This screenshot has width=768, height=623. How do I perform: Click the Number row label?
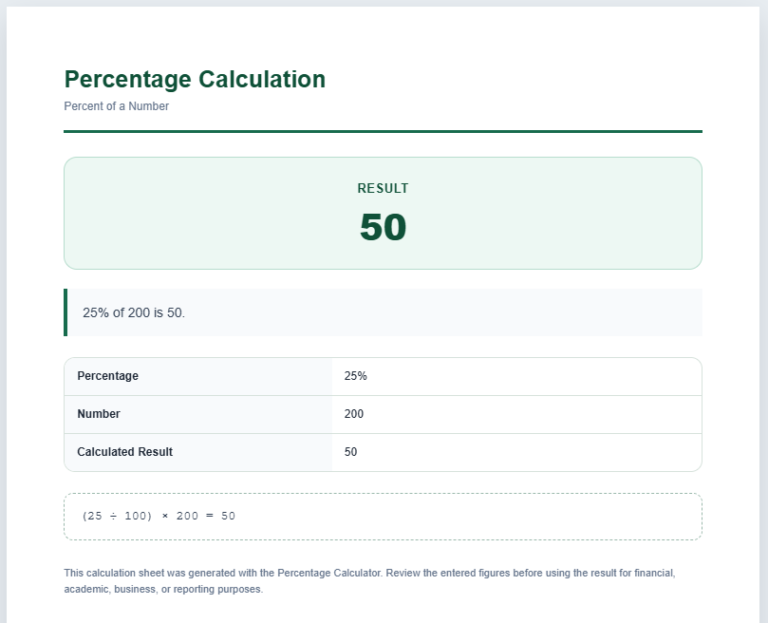[98, 414]
